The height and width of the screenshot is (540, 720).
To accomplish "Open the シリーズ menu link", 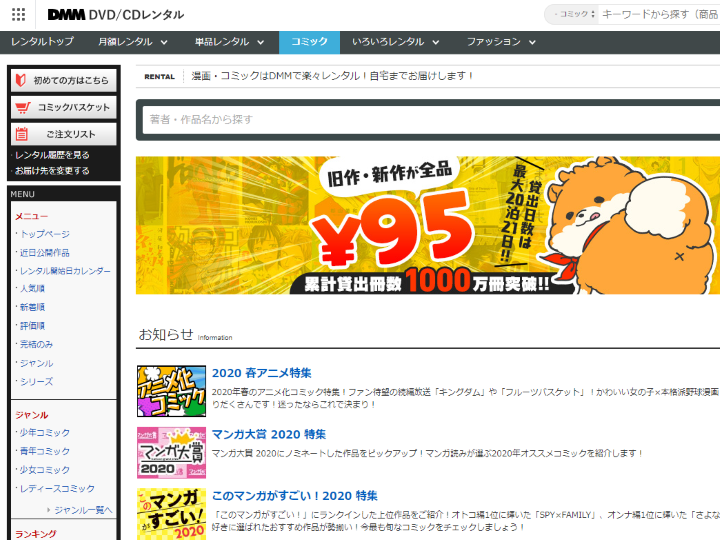I will (x=36, y=382).
